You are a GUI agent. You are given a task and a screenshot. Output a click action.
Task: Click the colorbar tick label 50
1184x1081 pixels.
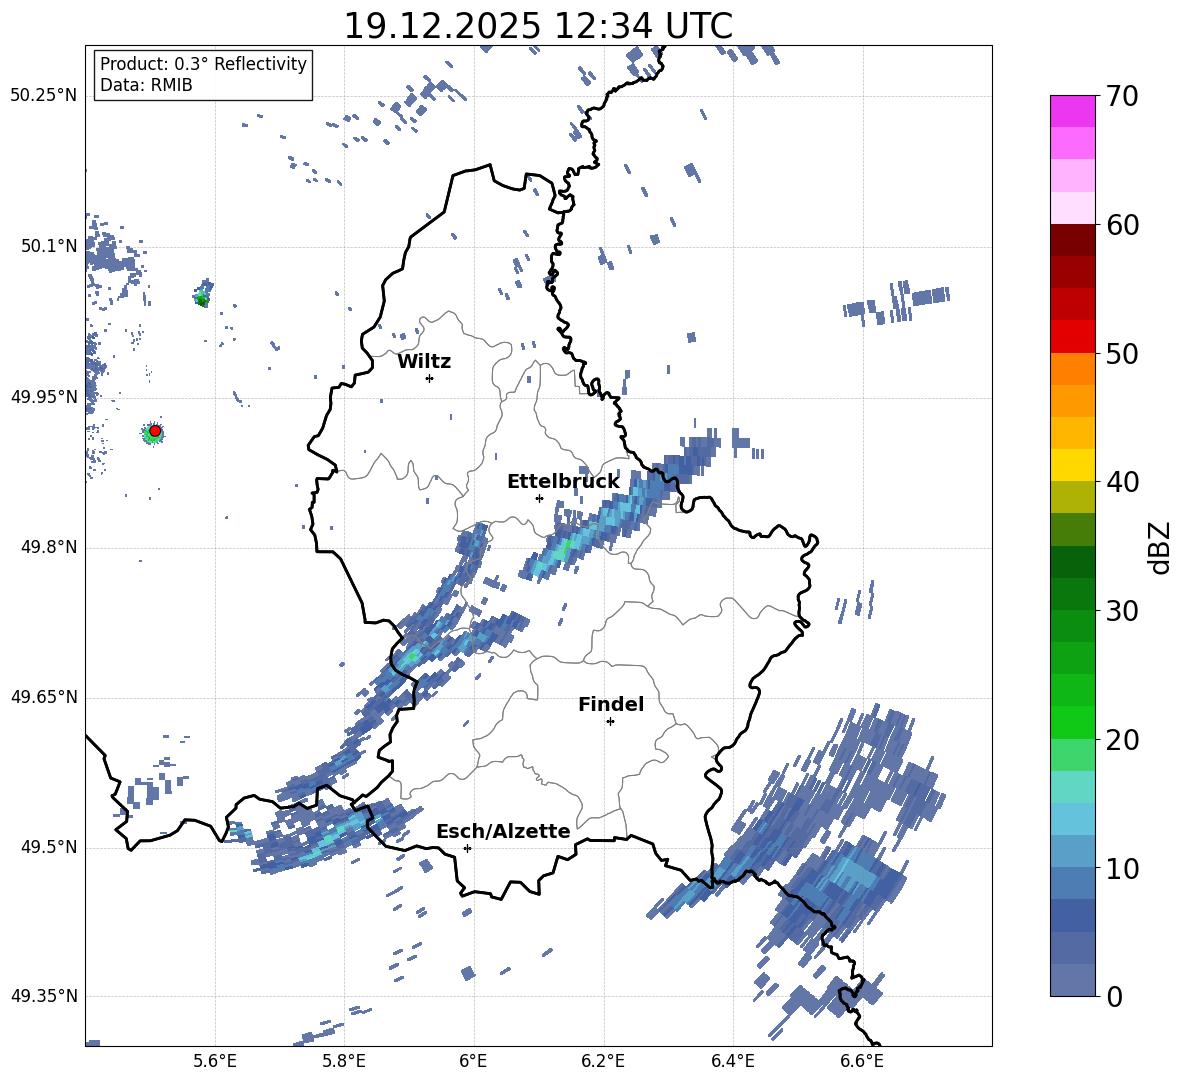[x=1122, y=353]
